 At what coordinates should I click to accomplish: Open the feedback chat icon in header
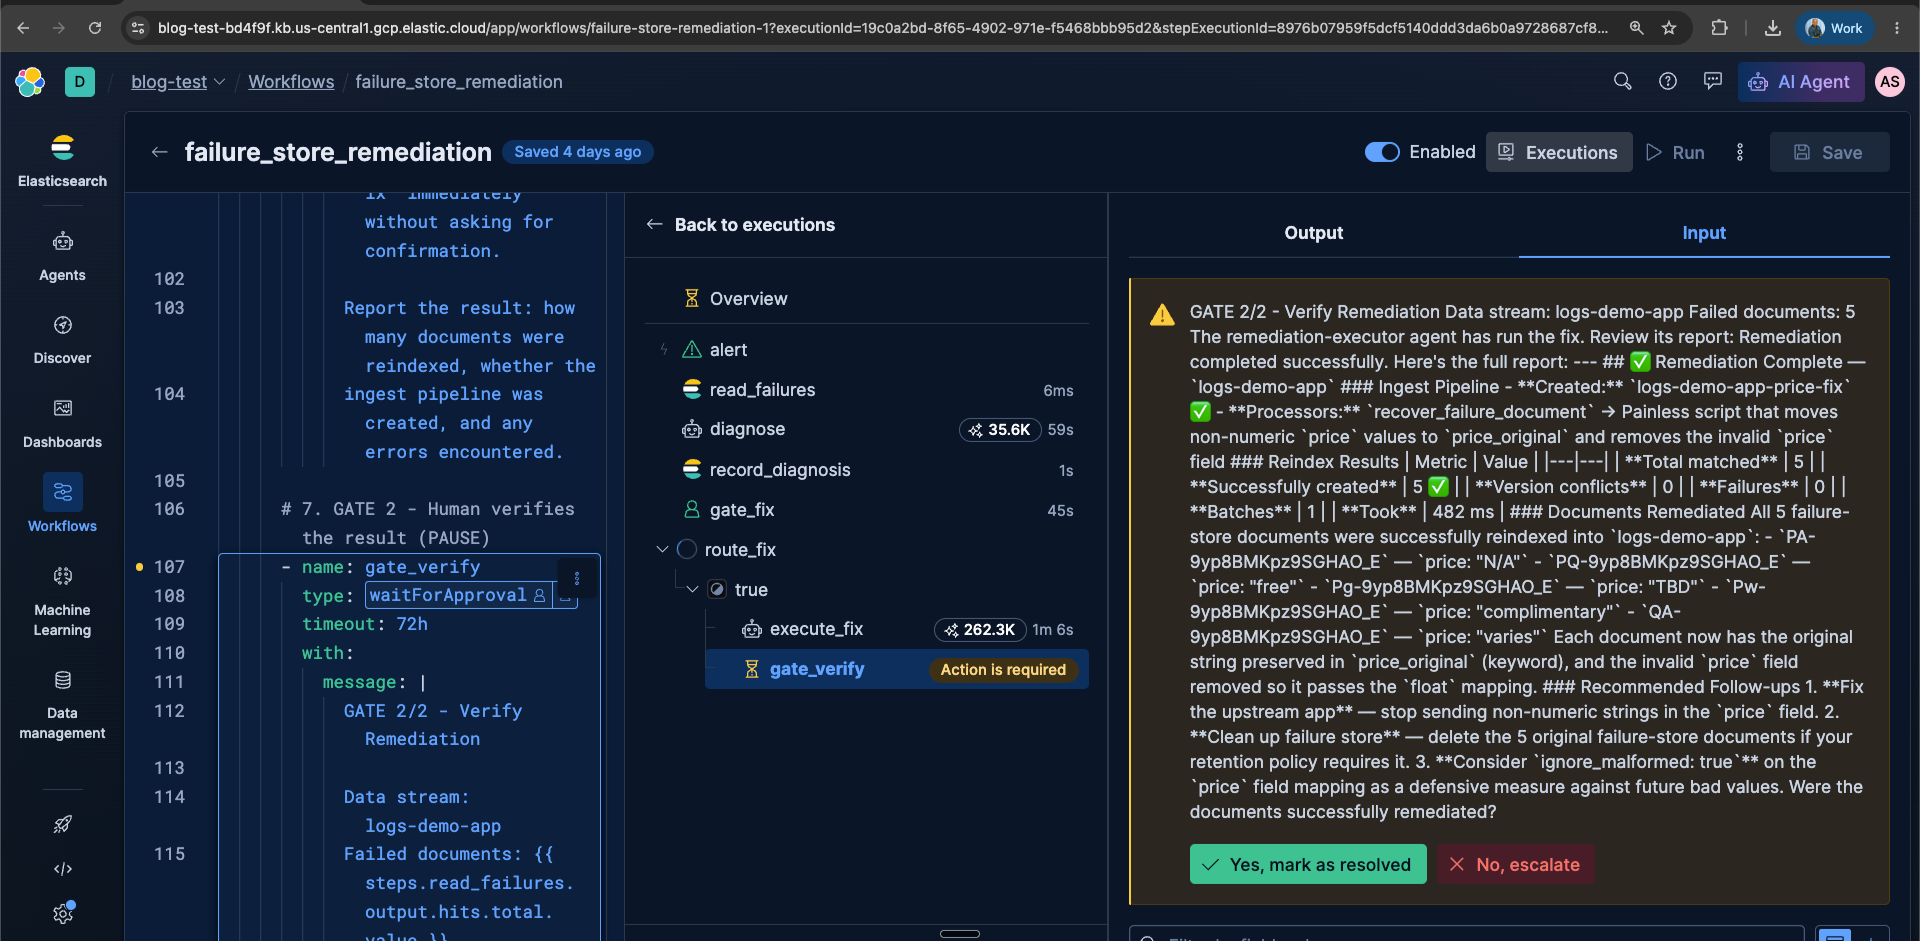click(x=1713, y=82)
